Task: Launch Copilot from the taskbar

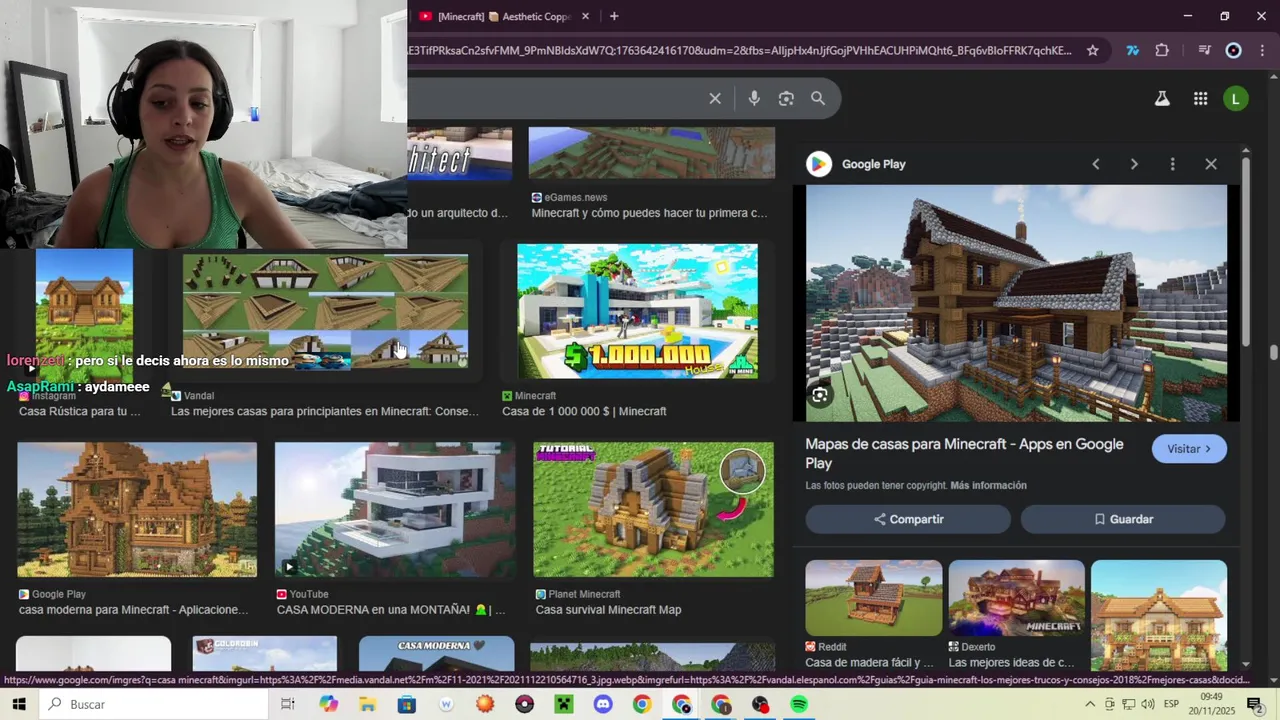Action: pyautogui.click(x=329, y=704)
